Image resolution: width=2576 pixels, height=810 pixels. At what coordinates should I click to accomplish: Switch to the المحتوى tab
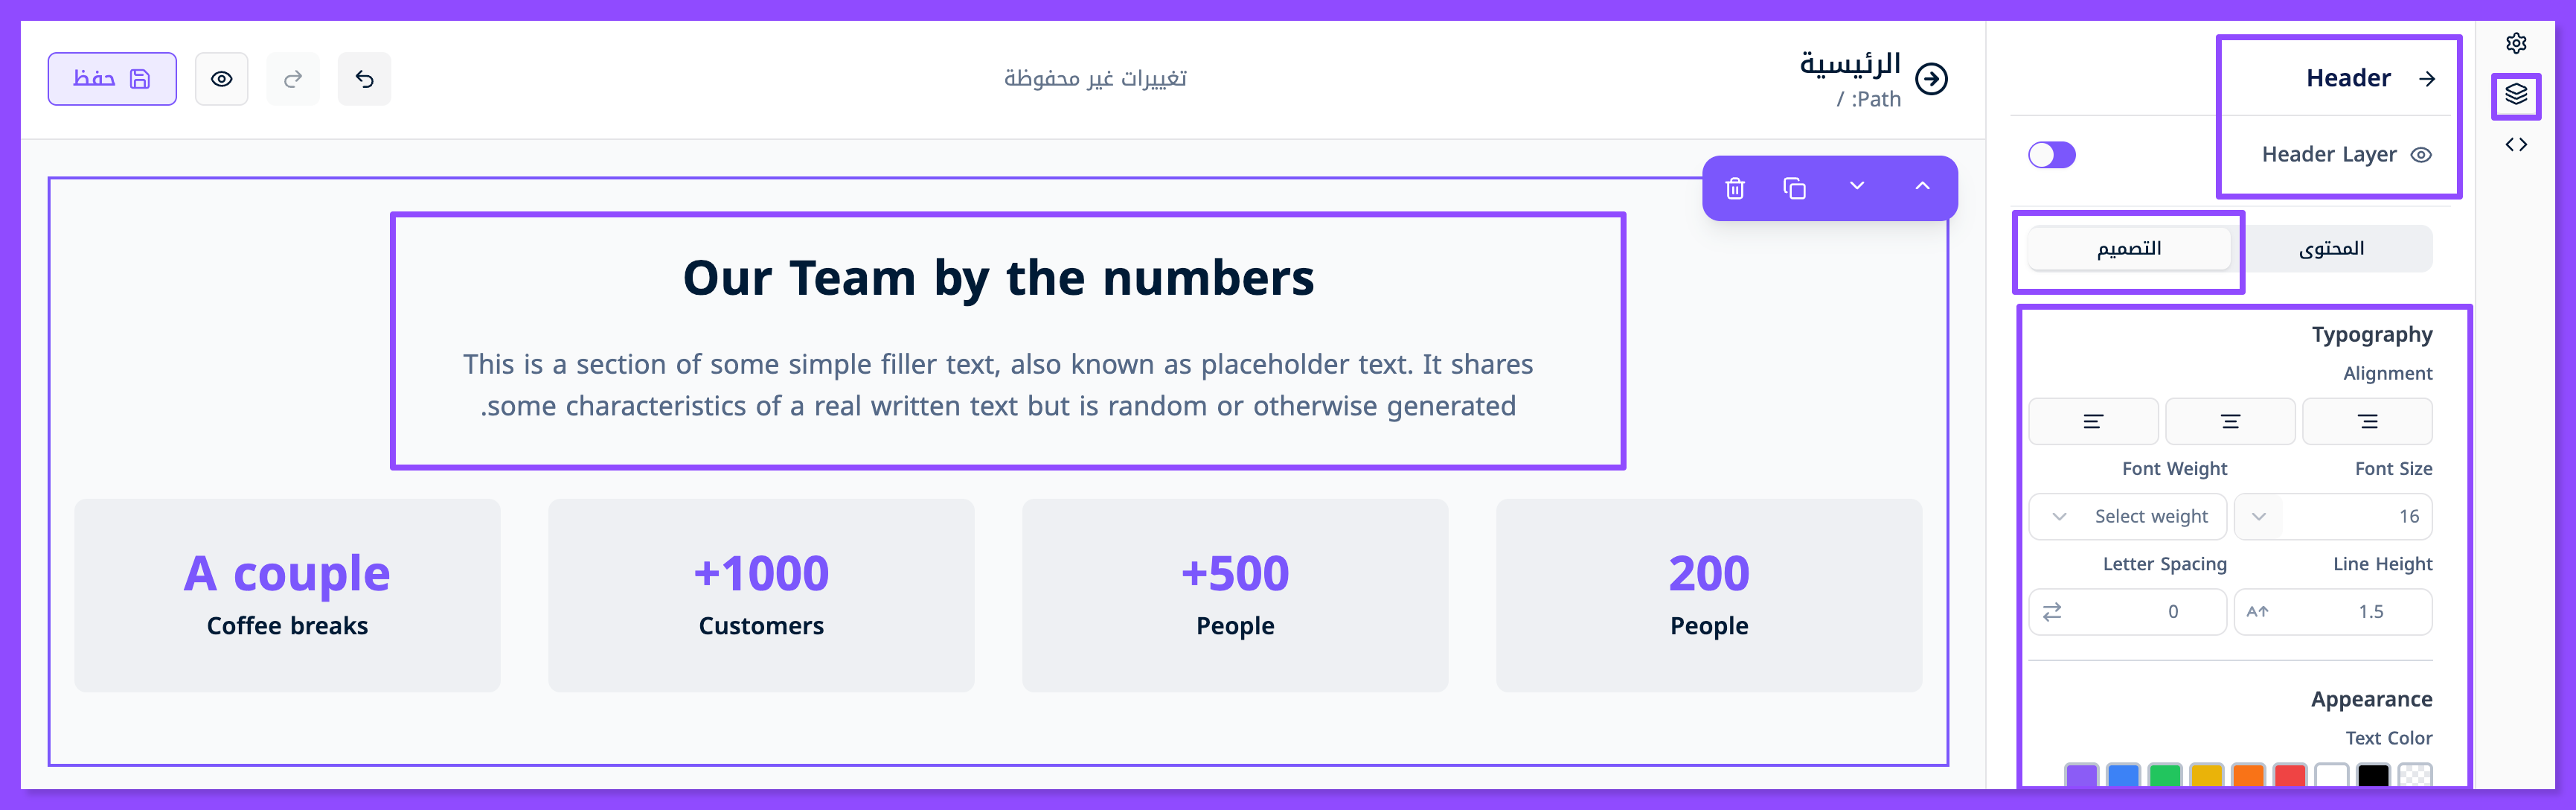(2331, 248)
